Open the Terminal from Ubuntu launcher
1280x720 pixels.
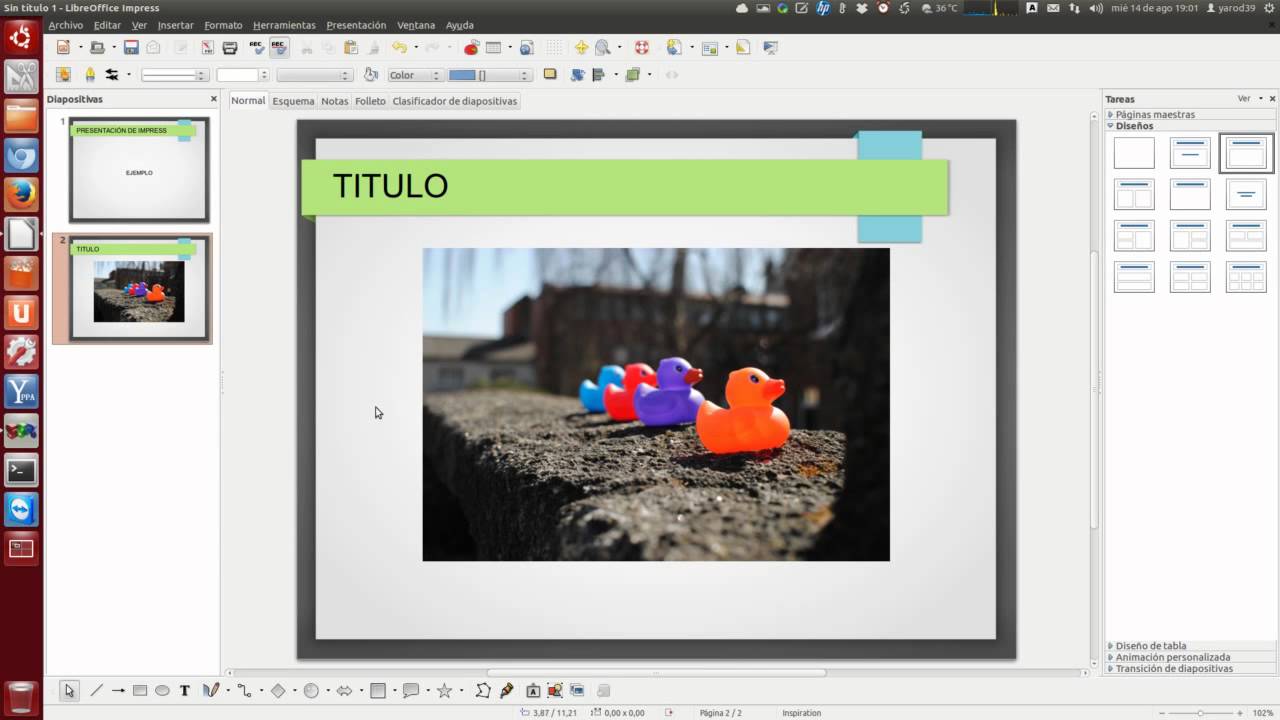(x=21, y=469)
